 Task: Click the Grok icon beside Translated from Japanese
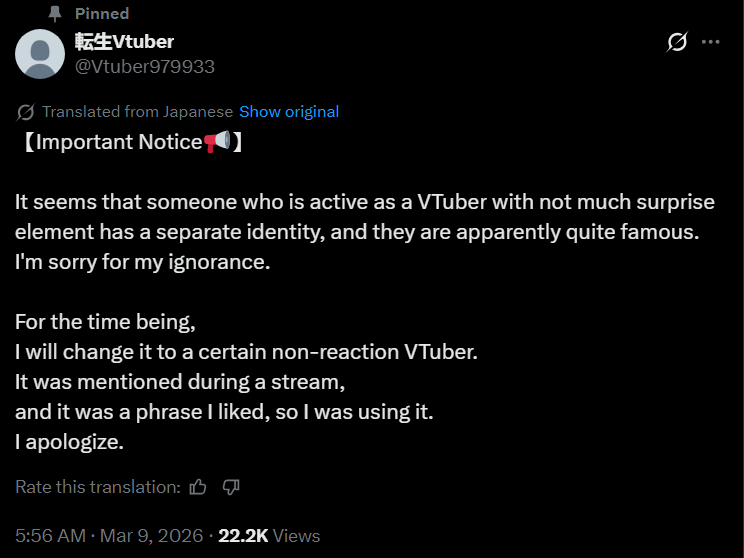tap(25, 112)
